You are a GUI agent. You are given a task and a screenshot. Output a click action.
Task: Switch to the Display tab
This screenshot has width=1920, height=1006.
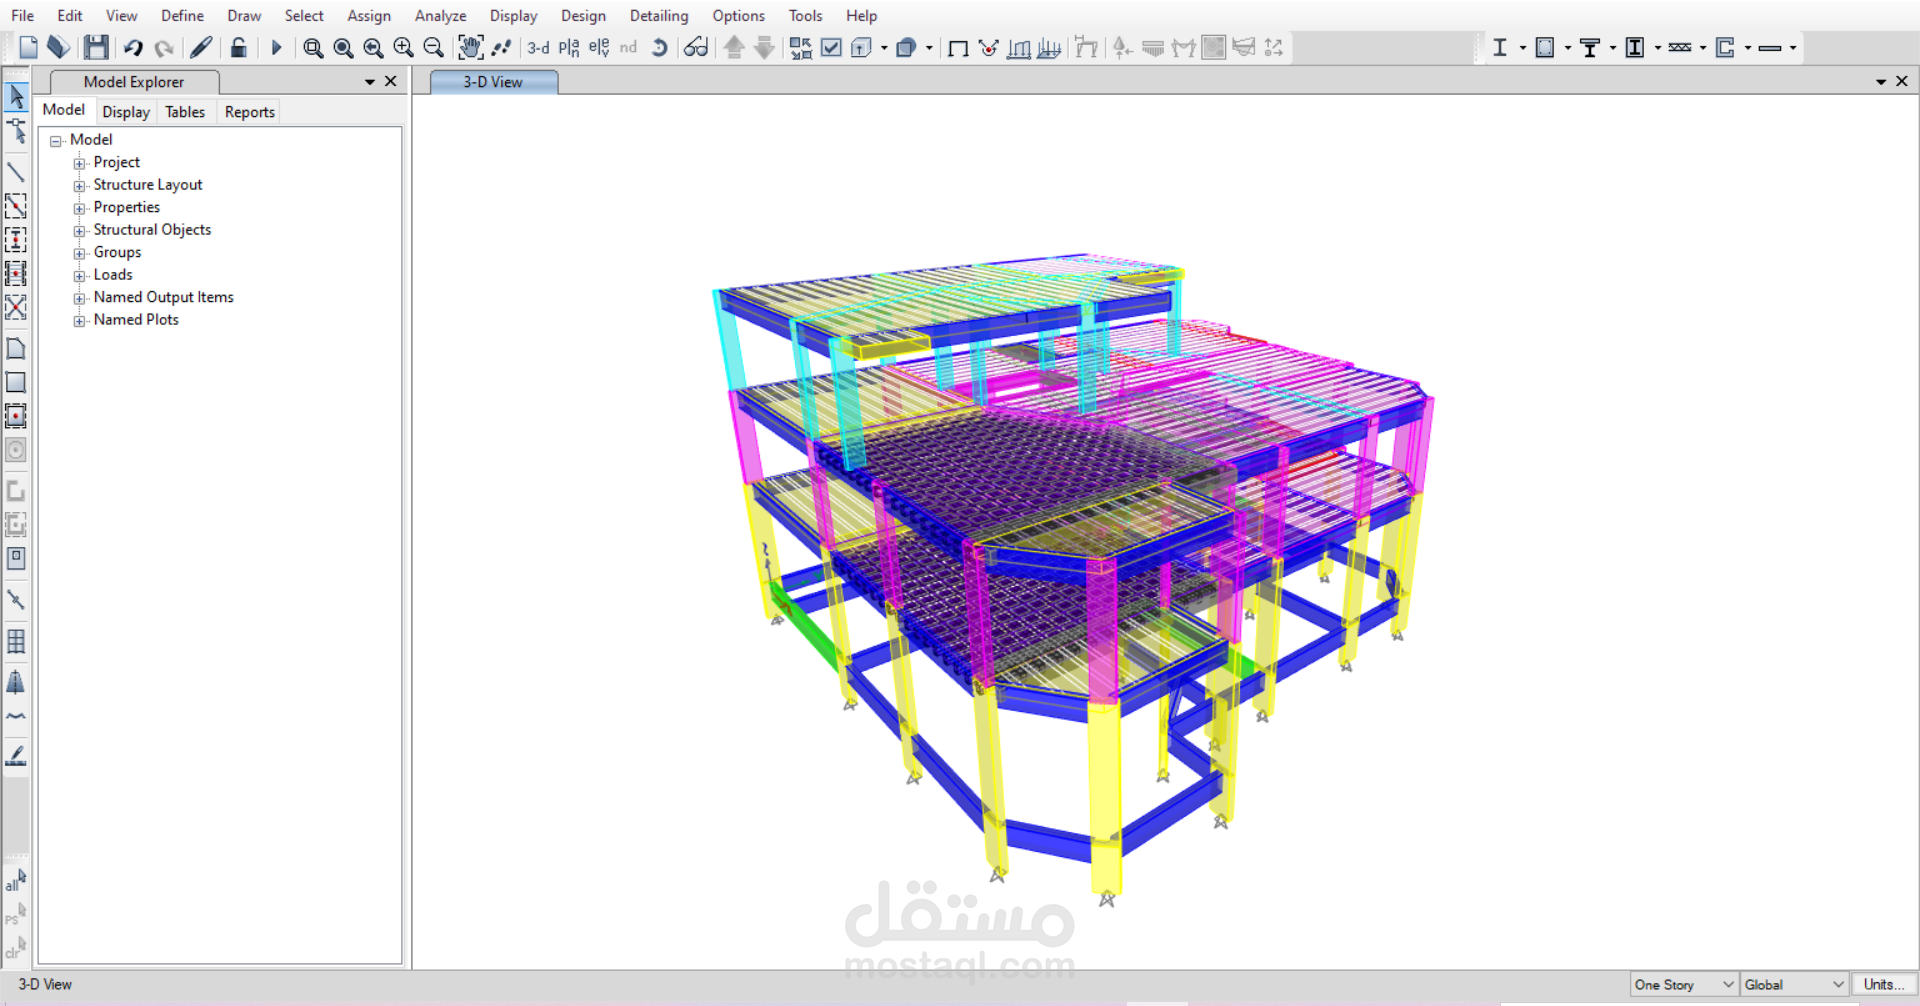click(x=126, y=112)
